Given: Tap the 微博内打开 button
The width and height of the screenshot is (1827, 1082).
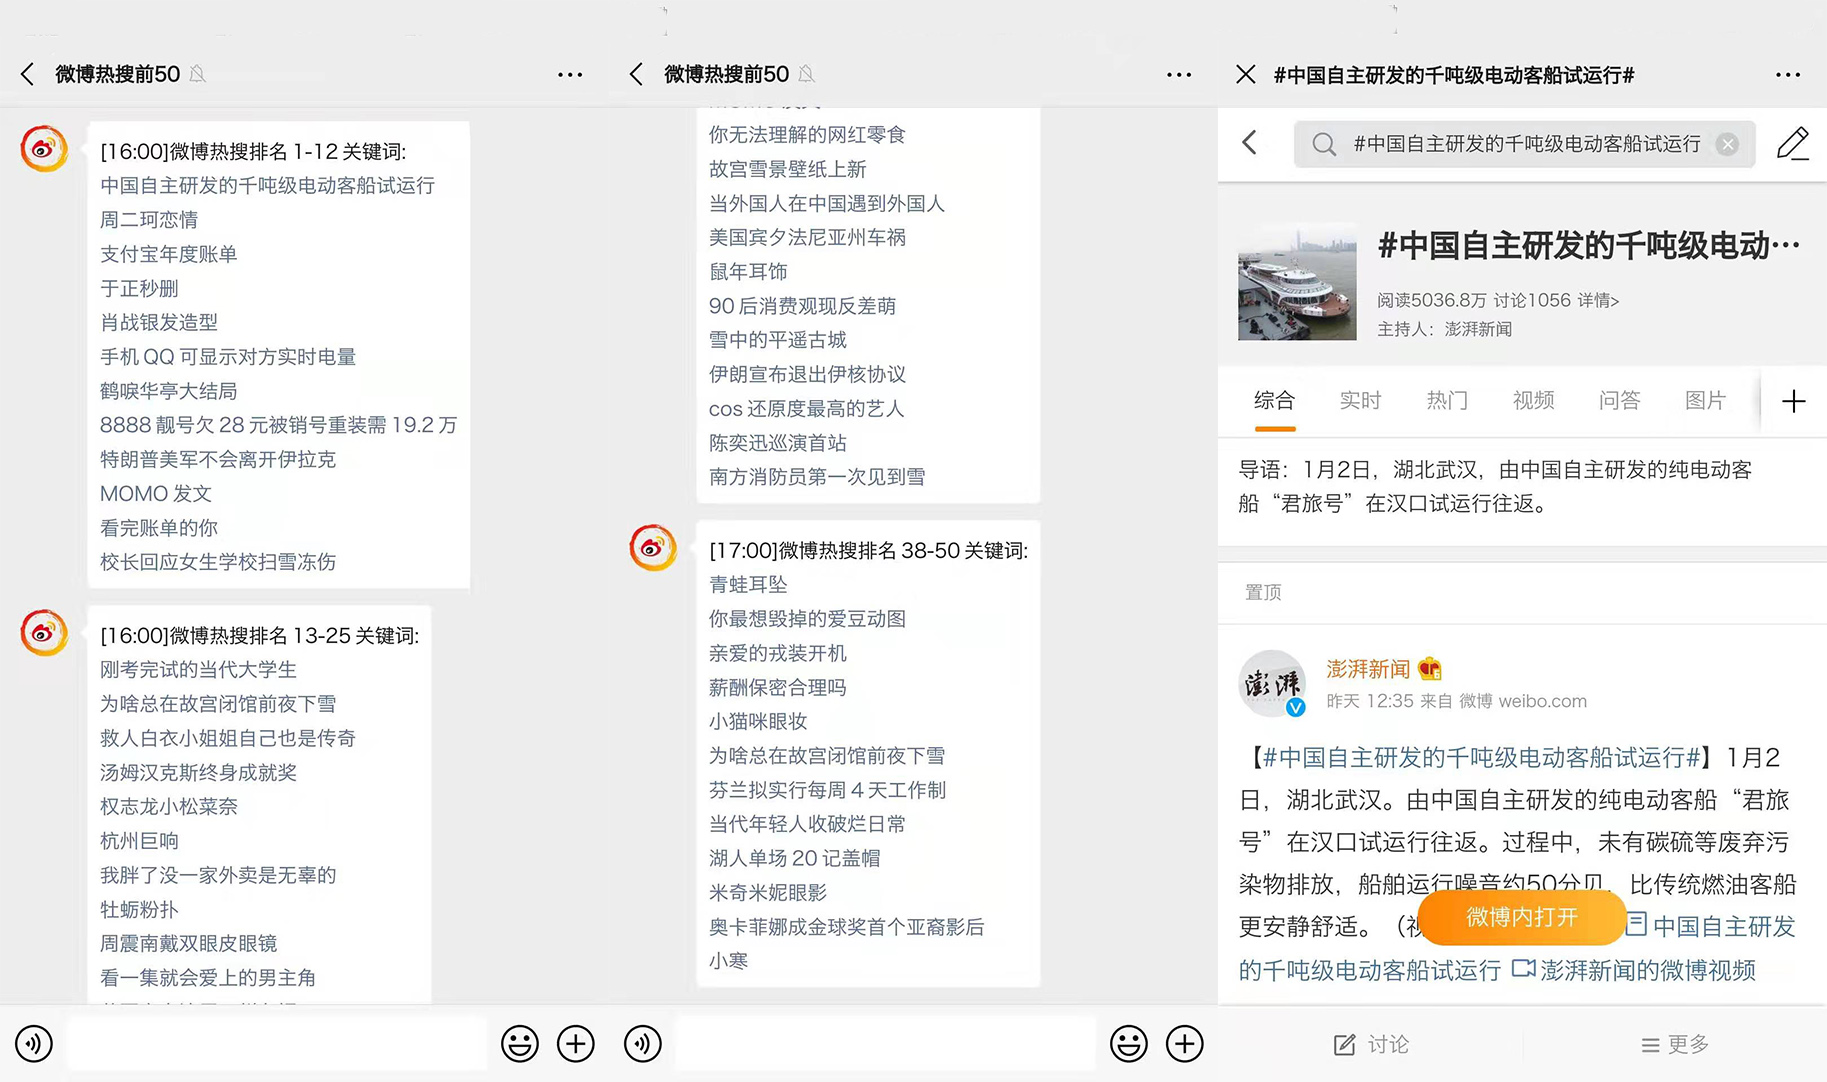Looking at the screenshot, I should coord(1522,917).
